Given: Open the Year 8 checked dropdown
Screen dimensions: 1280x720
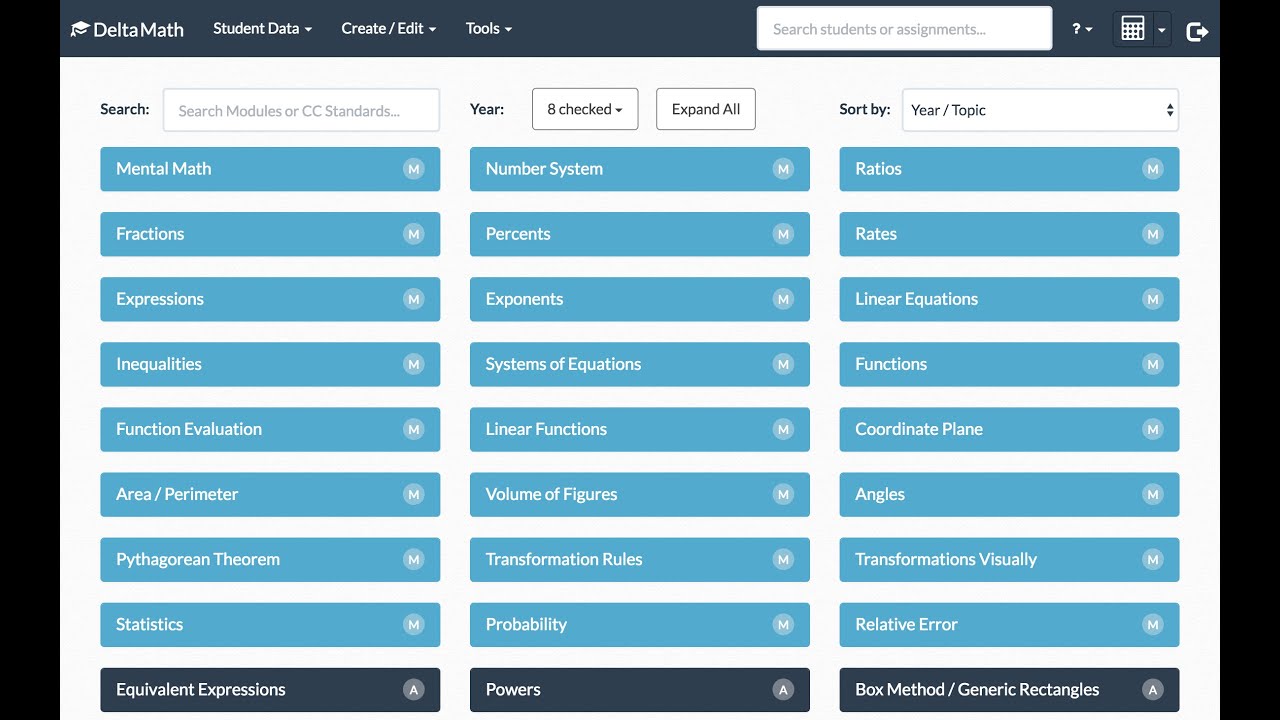Looking at the screenshot, I should [584, 109].
